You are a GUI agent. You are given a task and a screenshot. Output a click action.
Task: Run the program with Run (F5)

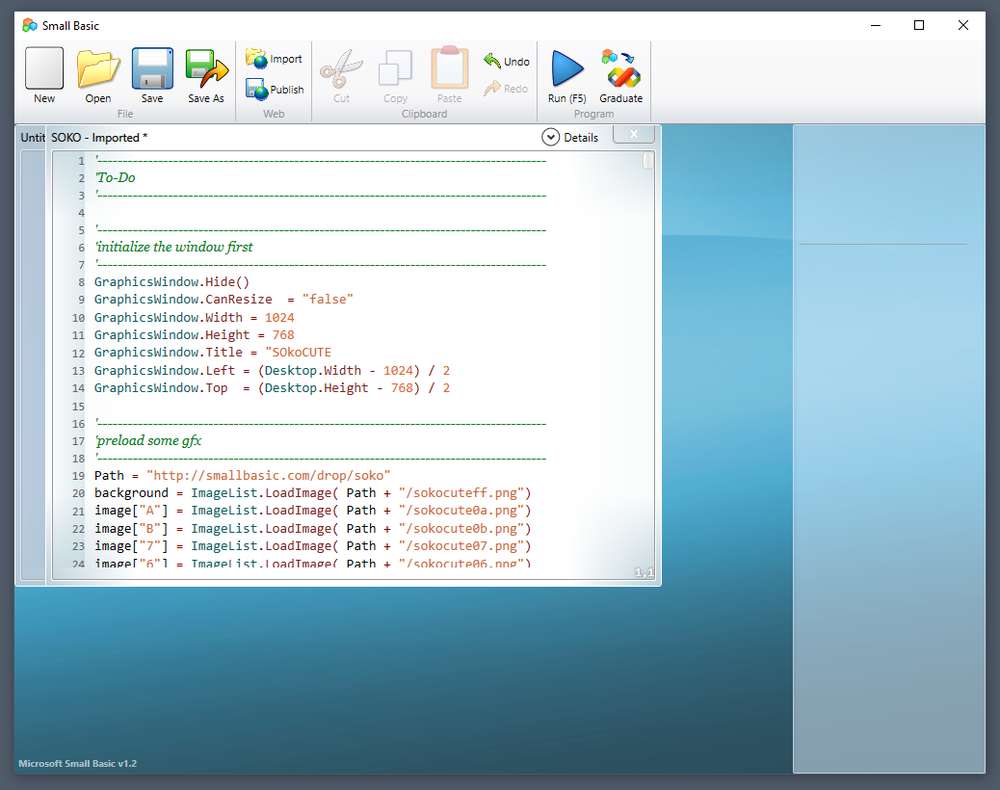point(567,75)
